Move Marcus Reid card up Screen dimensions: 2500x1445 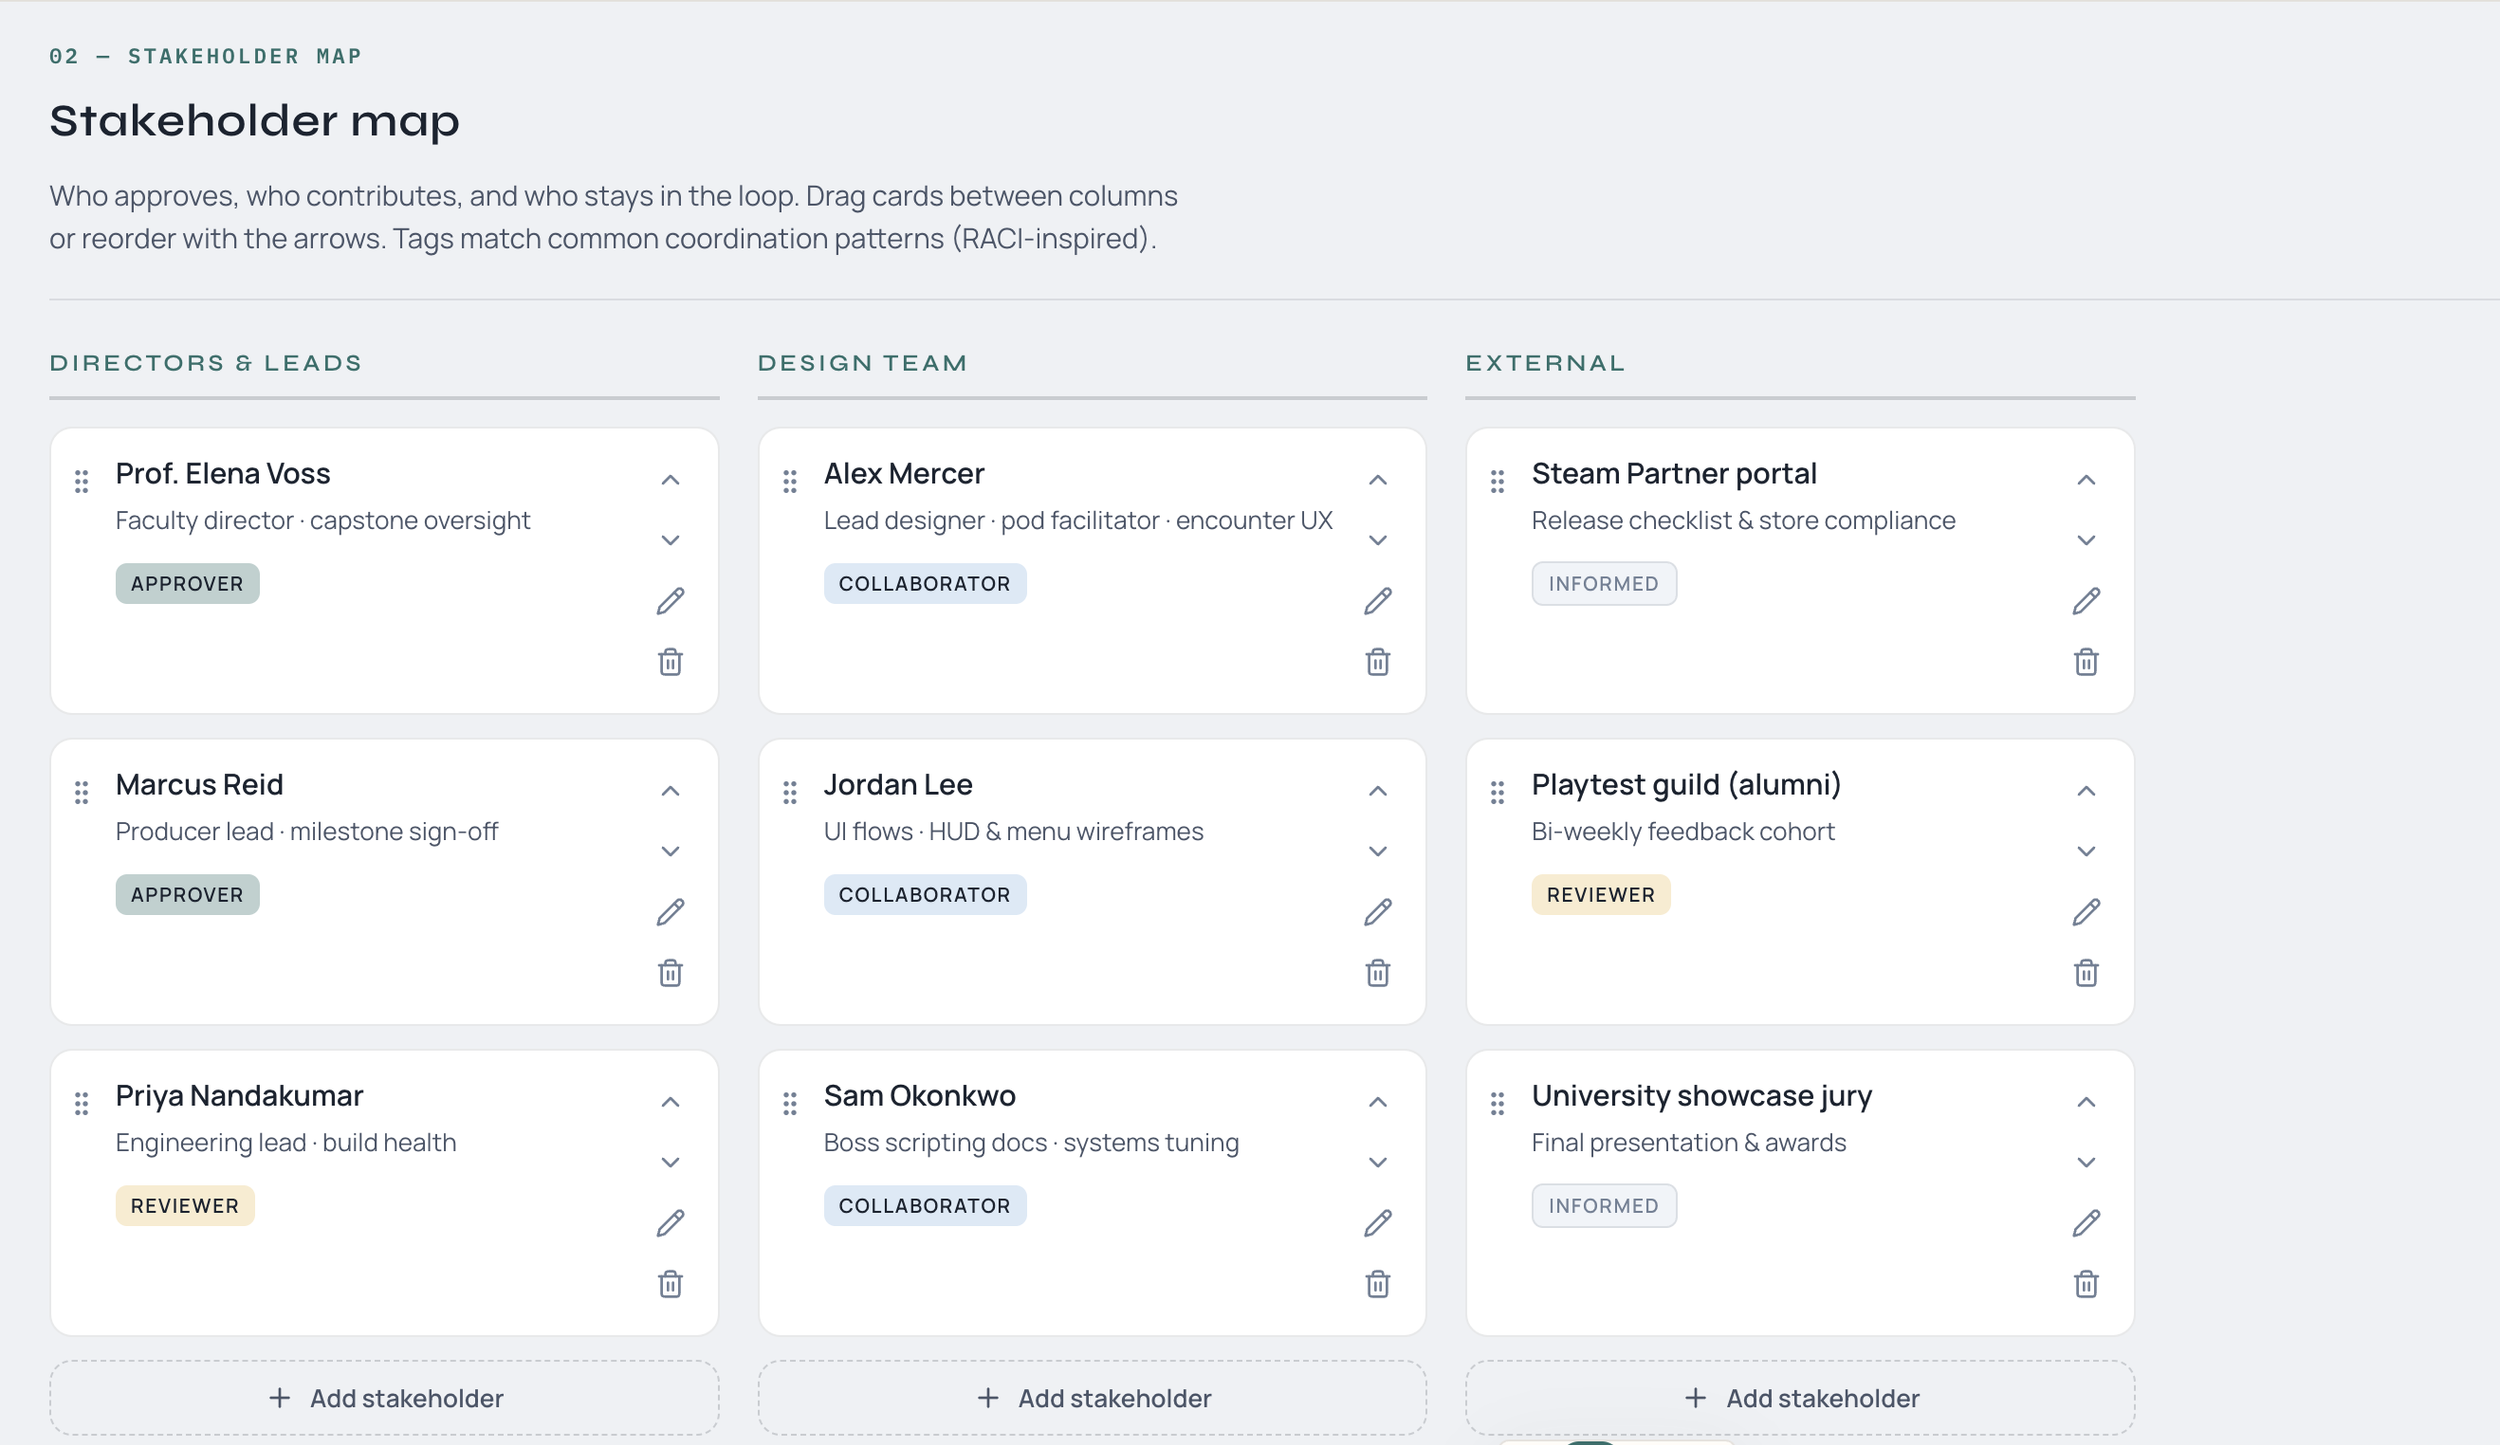tap(670, 791)
